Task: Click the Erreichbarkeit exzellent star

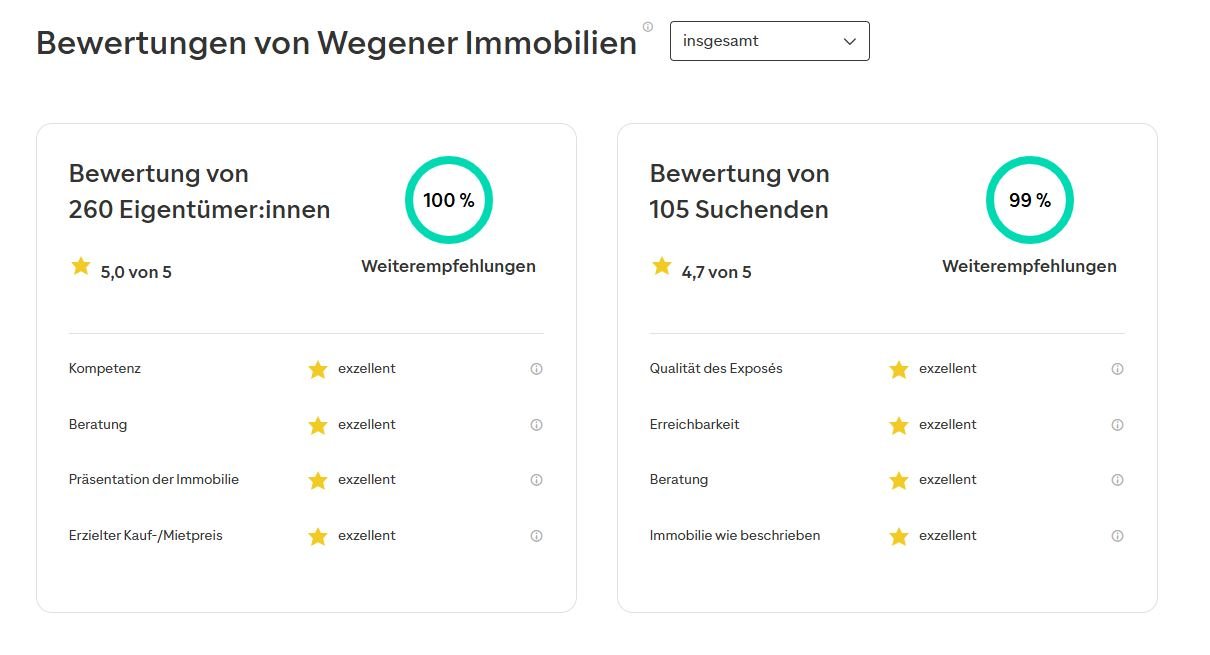Action: point(899,426)
